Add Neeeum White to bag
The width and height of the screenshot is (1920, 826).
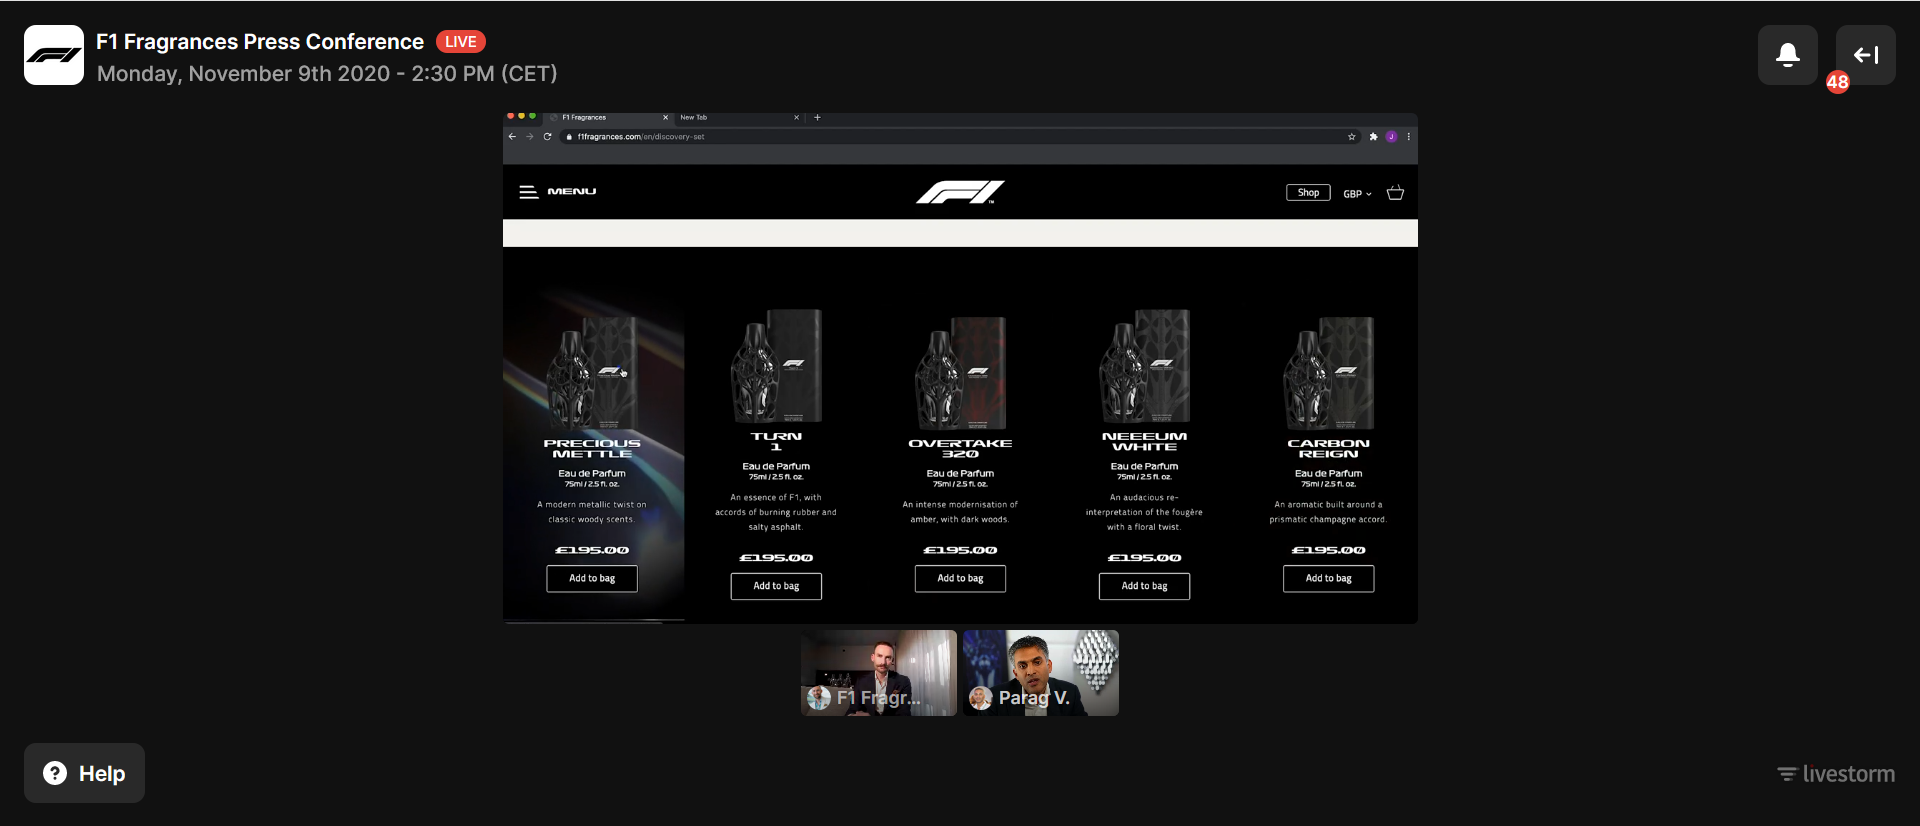click(1144, 586)
